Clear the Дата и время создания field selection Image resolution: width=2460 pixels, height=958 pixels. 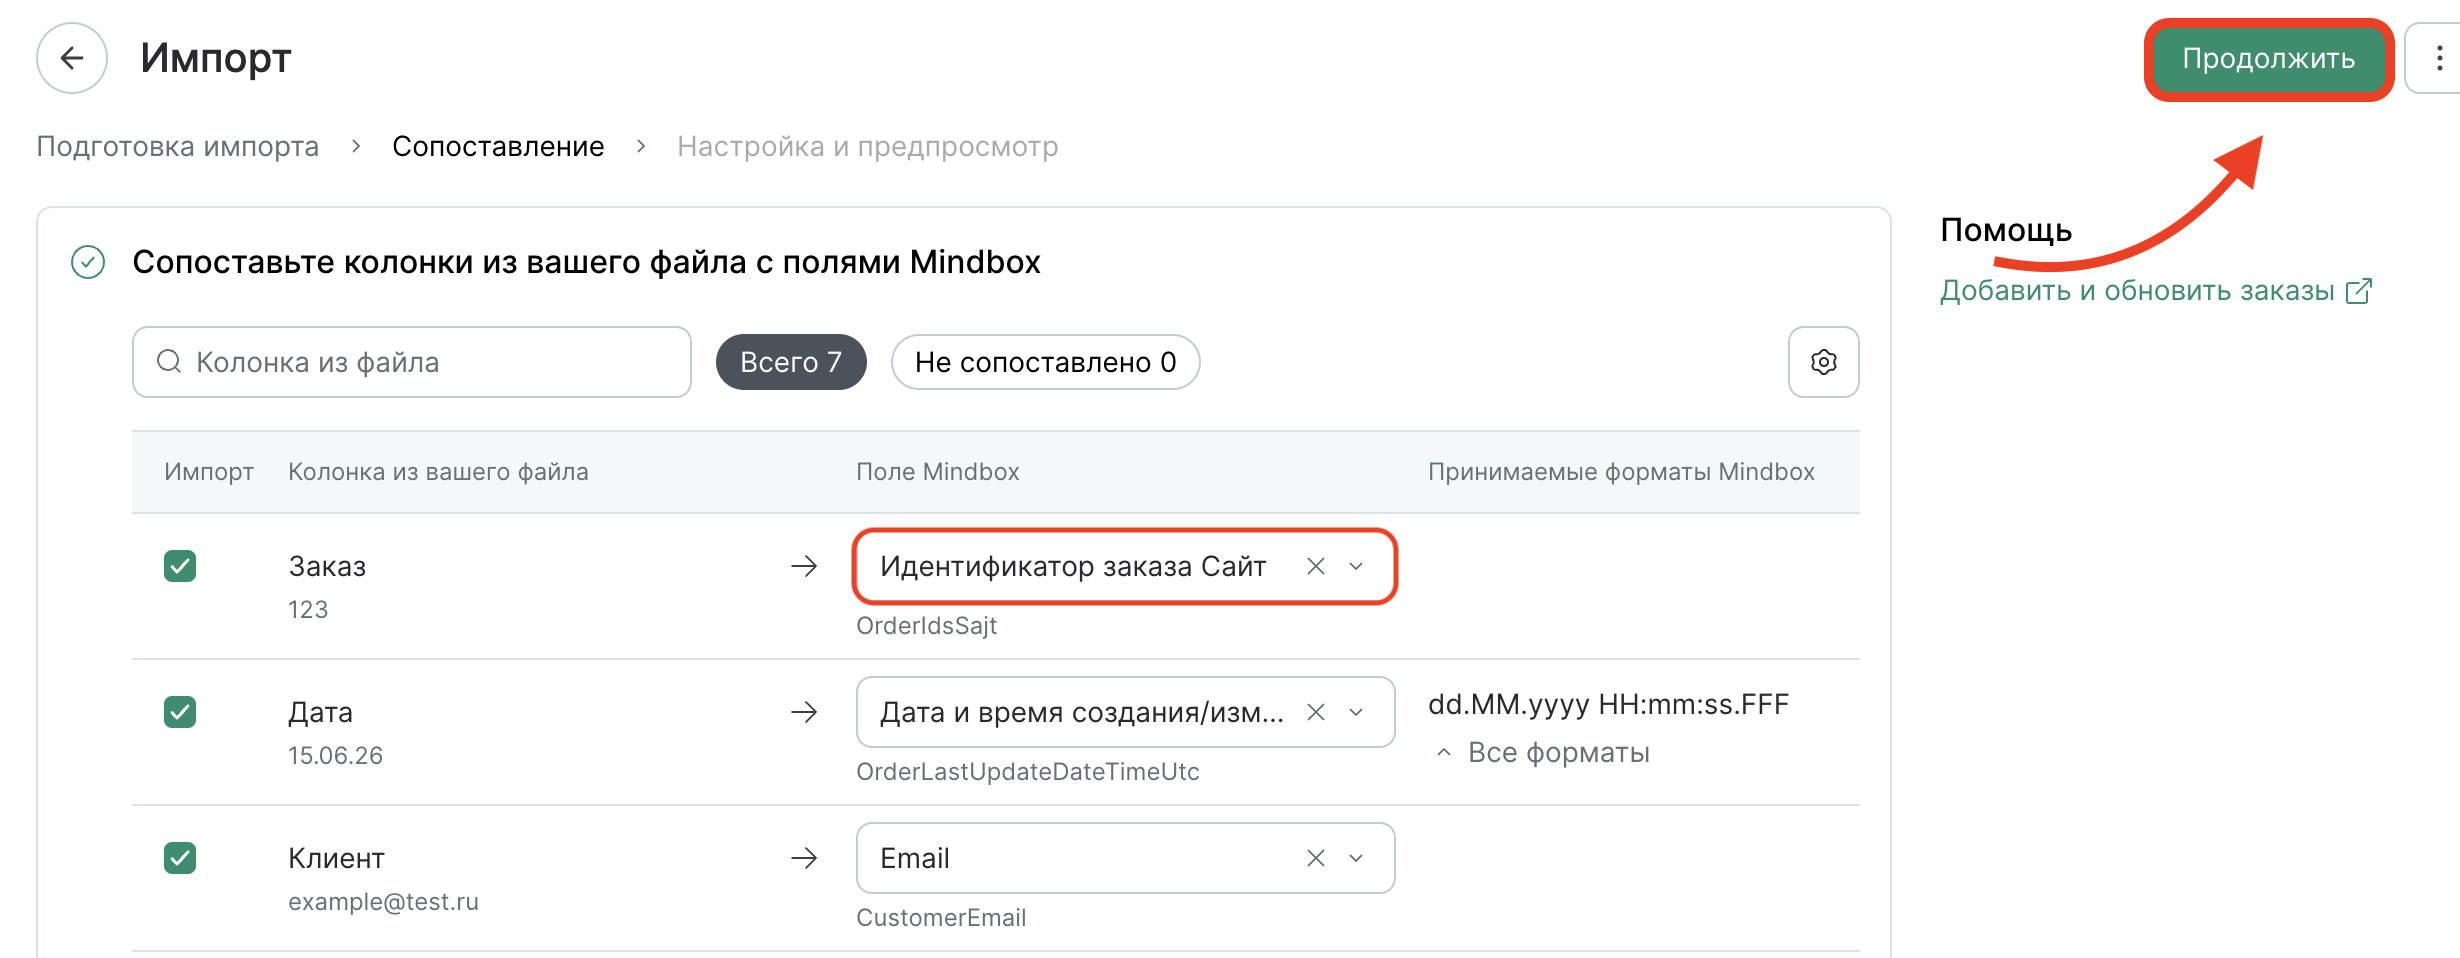pyautogui.click(x=1316, y=712)
